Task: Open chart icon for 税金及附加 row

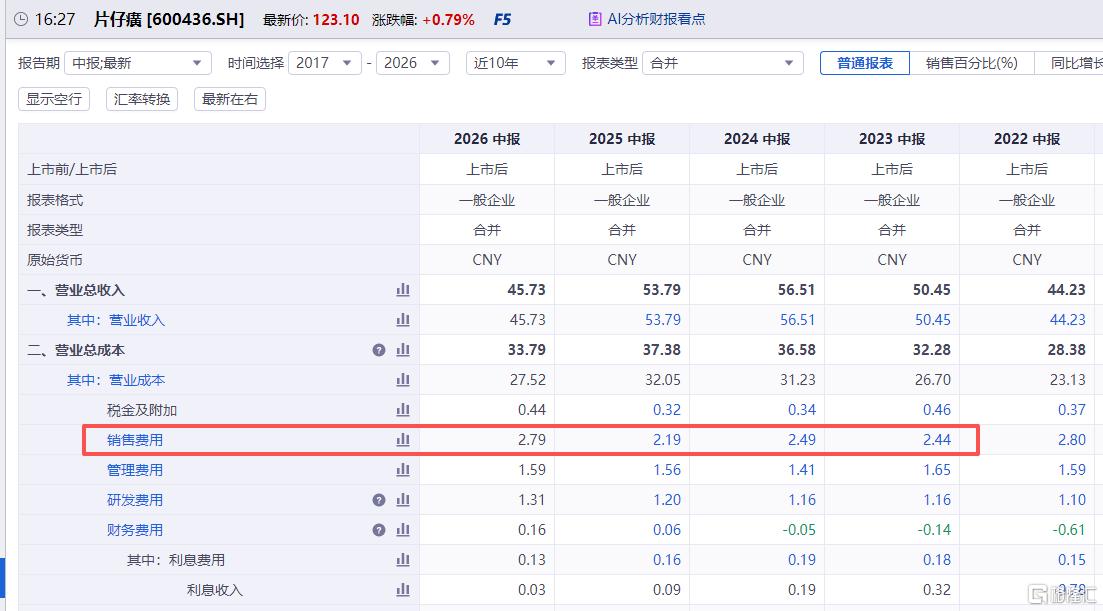Action: [403, 410]
